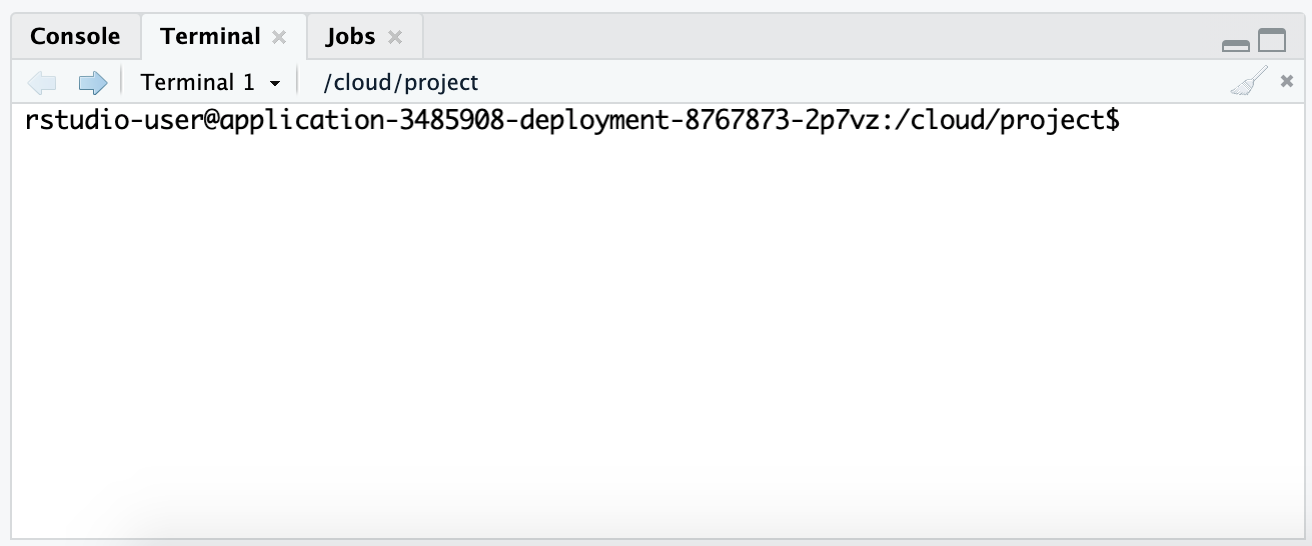This screenshot has height=546, width=1312.
Task: Close the Terminal tab with its x
Action: click(x=280, y=38)
